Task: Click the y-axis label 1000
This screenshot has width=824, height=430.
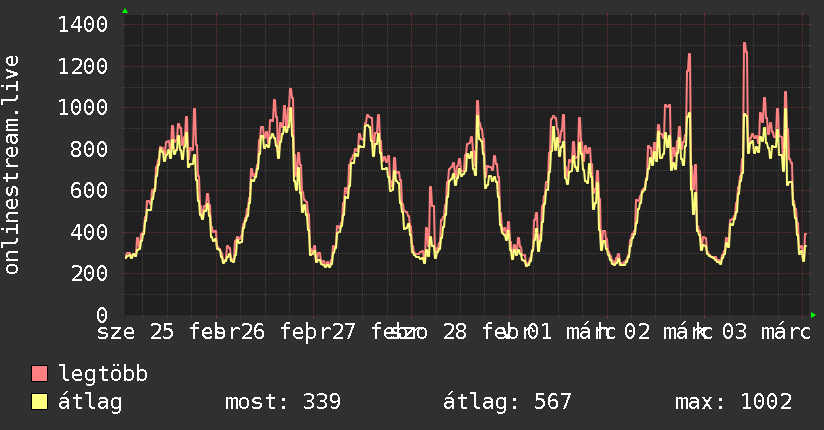Action: pyautogui.click(x=83, y=108)
